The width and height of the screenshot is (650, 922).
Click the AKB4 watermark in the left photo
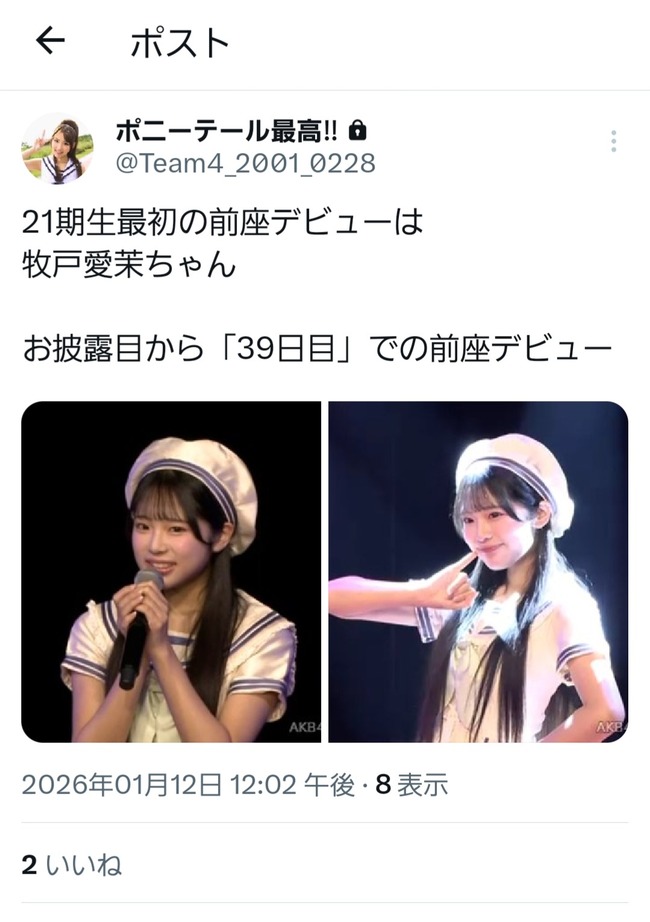(x=305, y=727)
